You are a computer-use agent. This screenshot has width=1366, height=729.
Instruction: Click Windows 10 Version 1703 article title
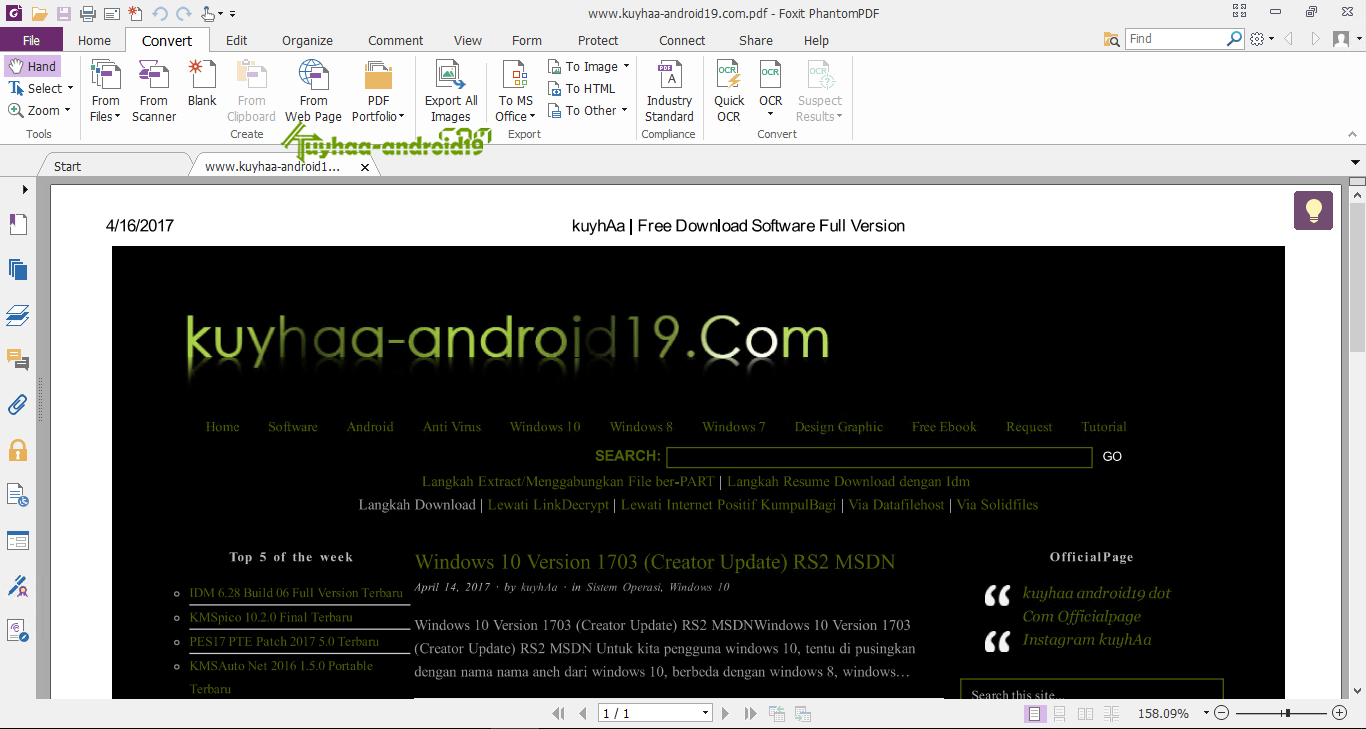[x=655, y=562]
